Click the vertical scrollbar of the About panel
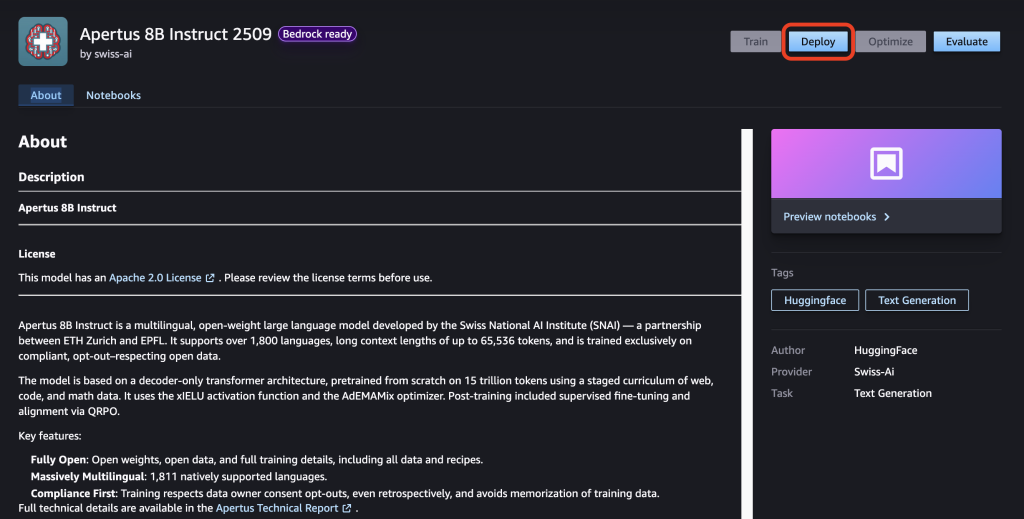 pyautogui.click(x=746, y=320)
